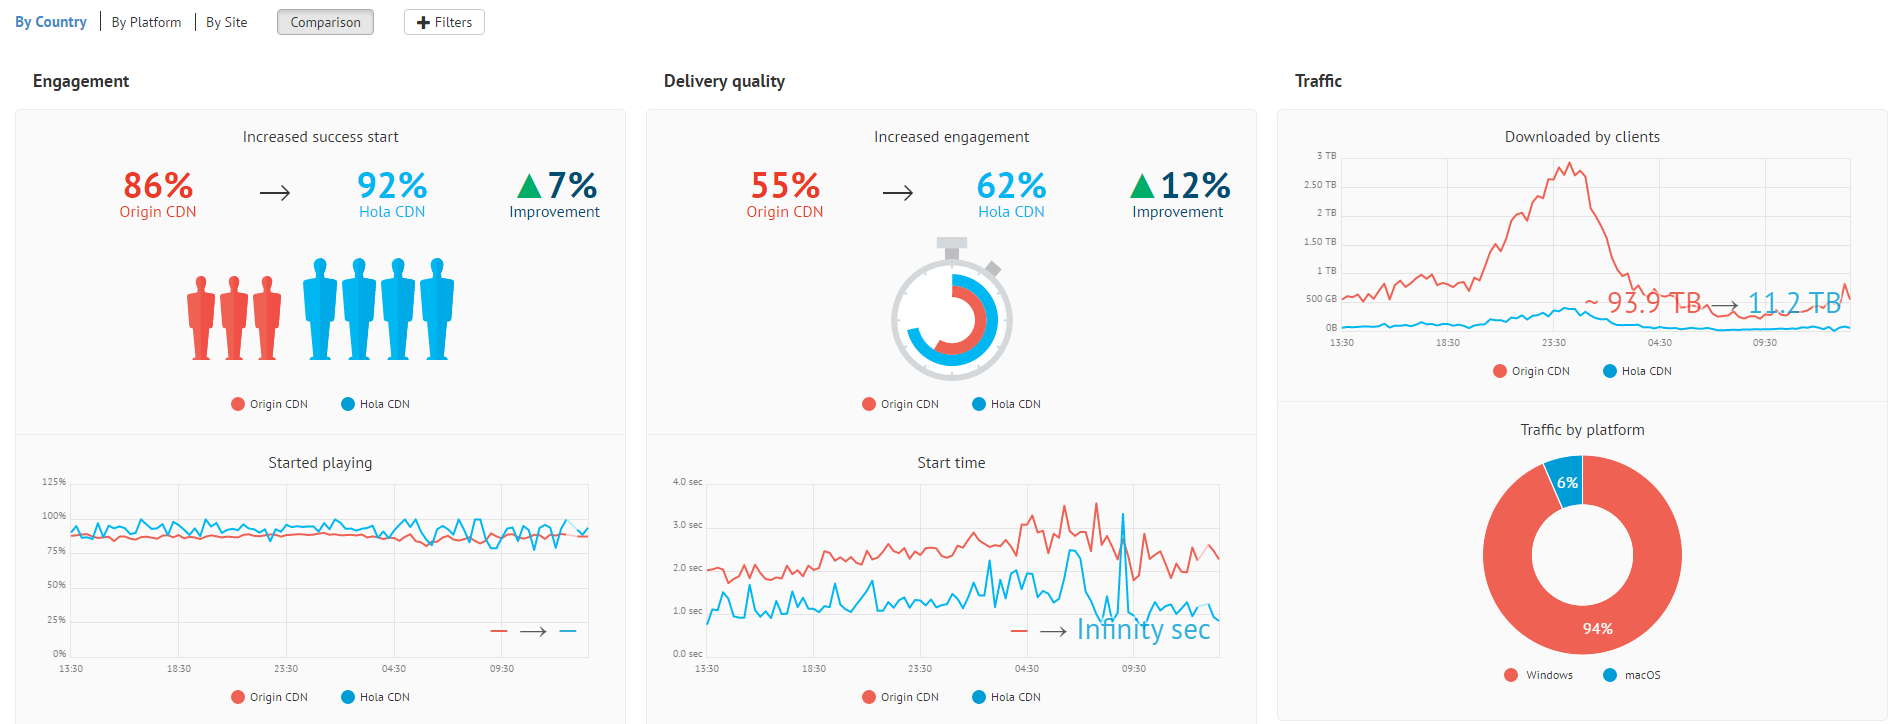Click the green 12% improvement triangle
Viewport: 1891px width, 724px height.
coord(1142,186)
